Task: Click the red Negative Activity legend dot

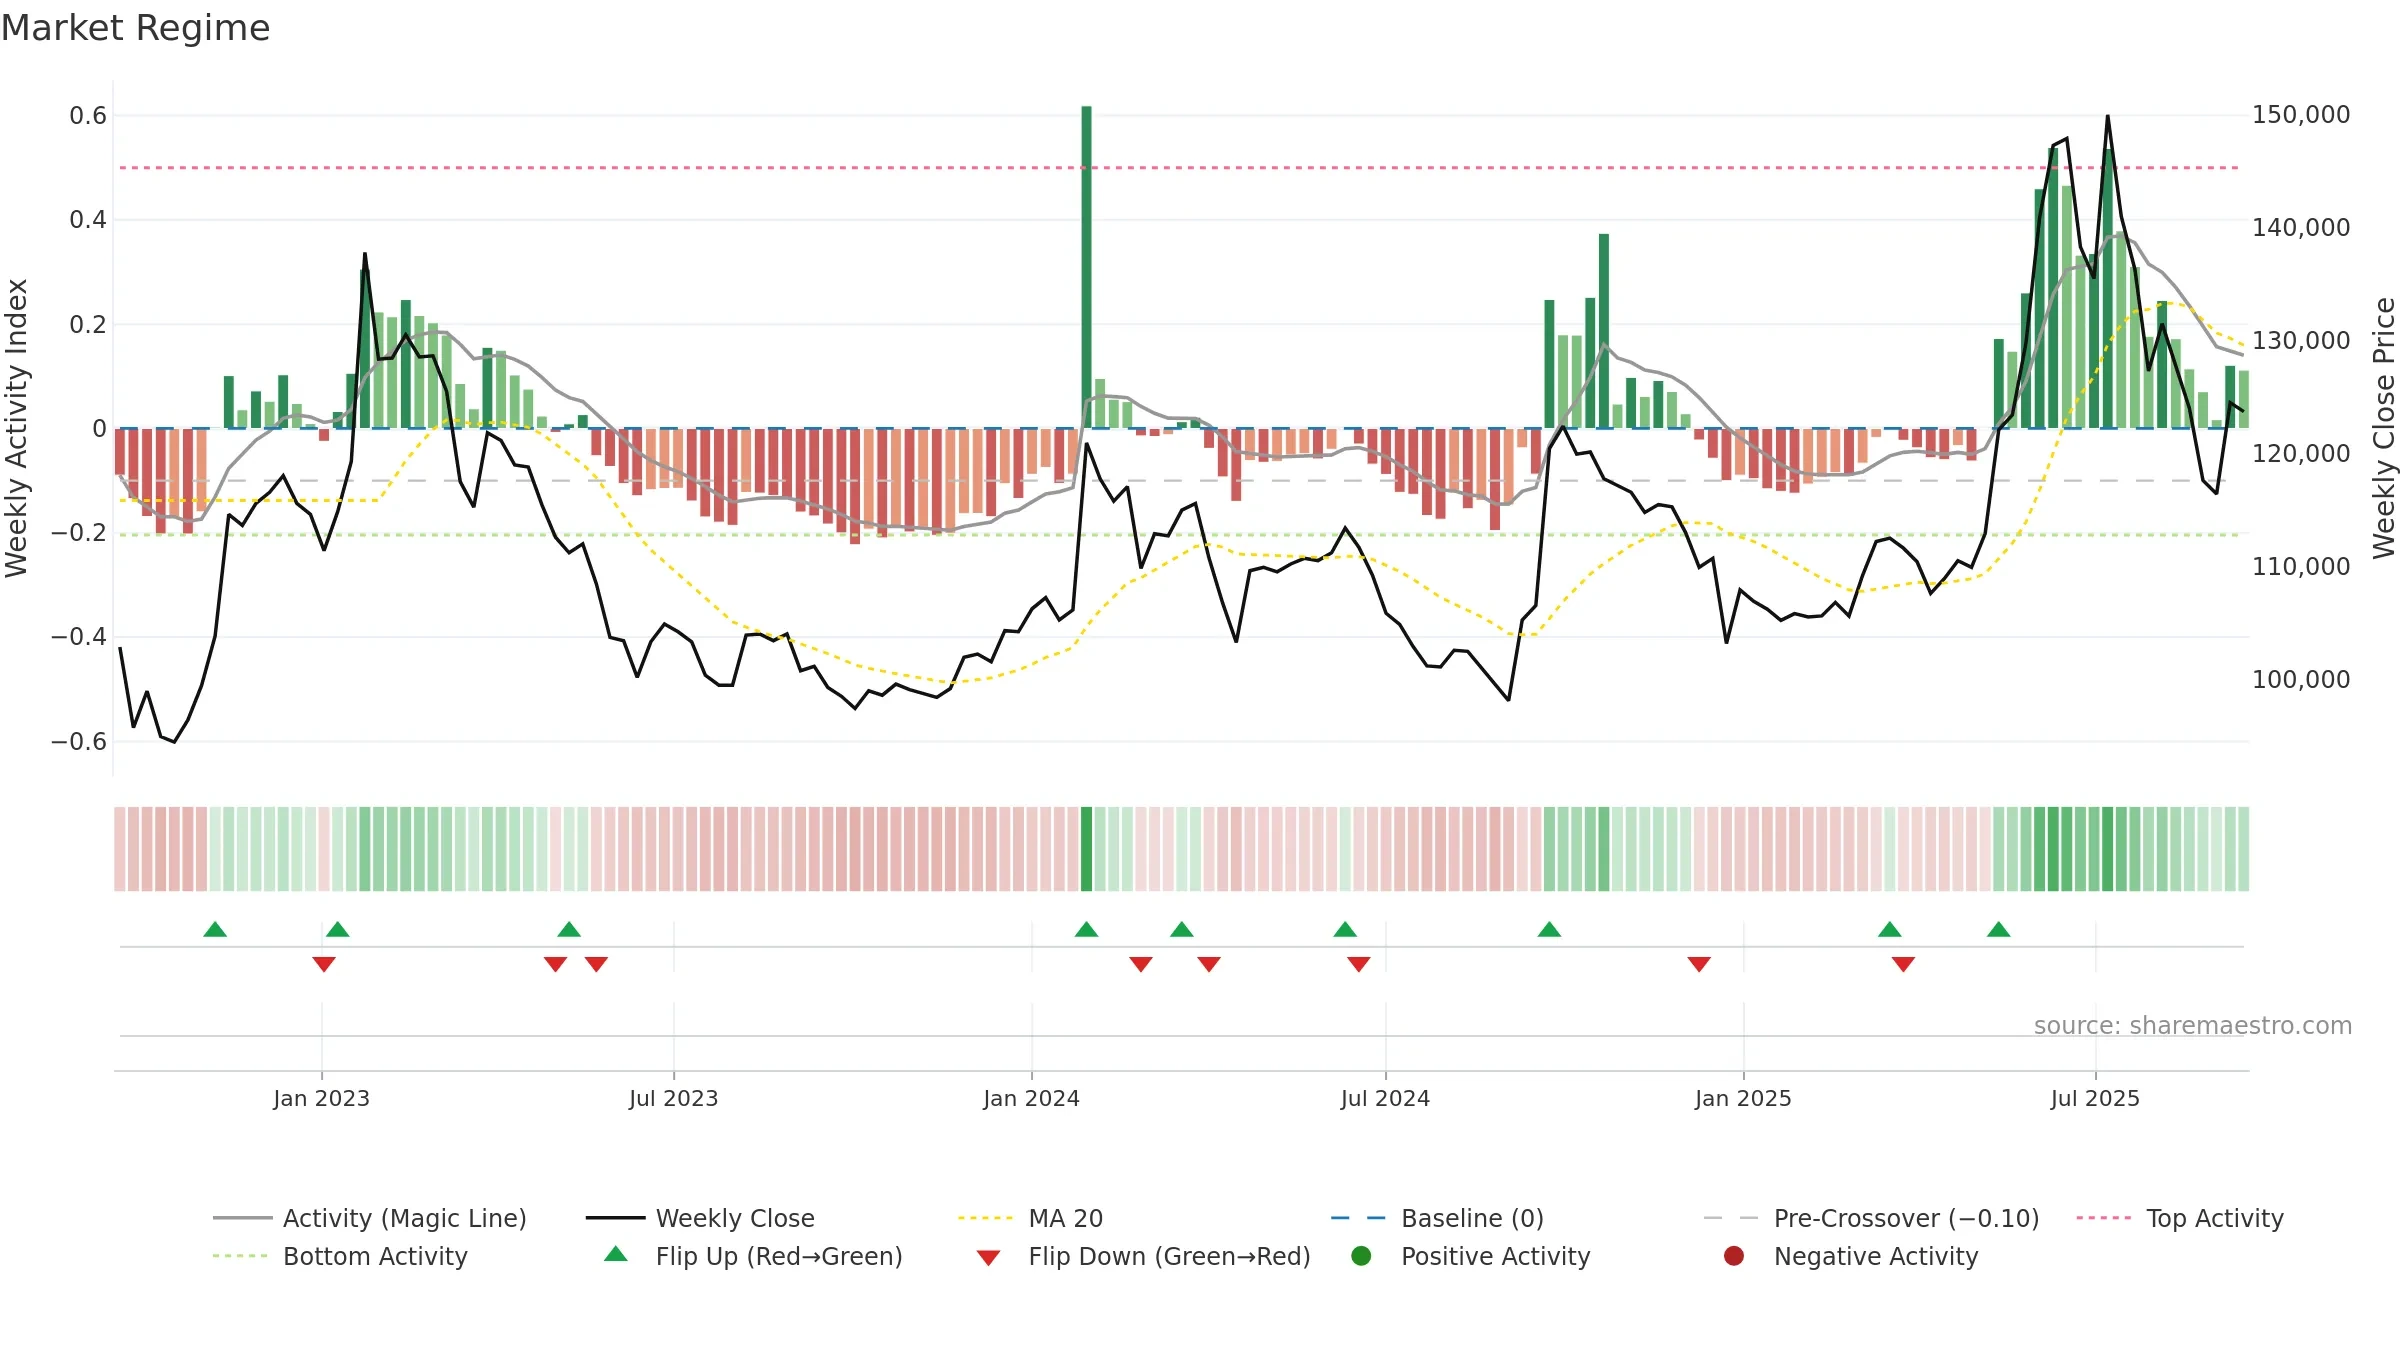Action: point(1734,1256)
